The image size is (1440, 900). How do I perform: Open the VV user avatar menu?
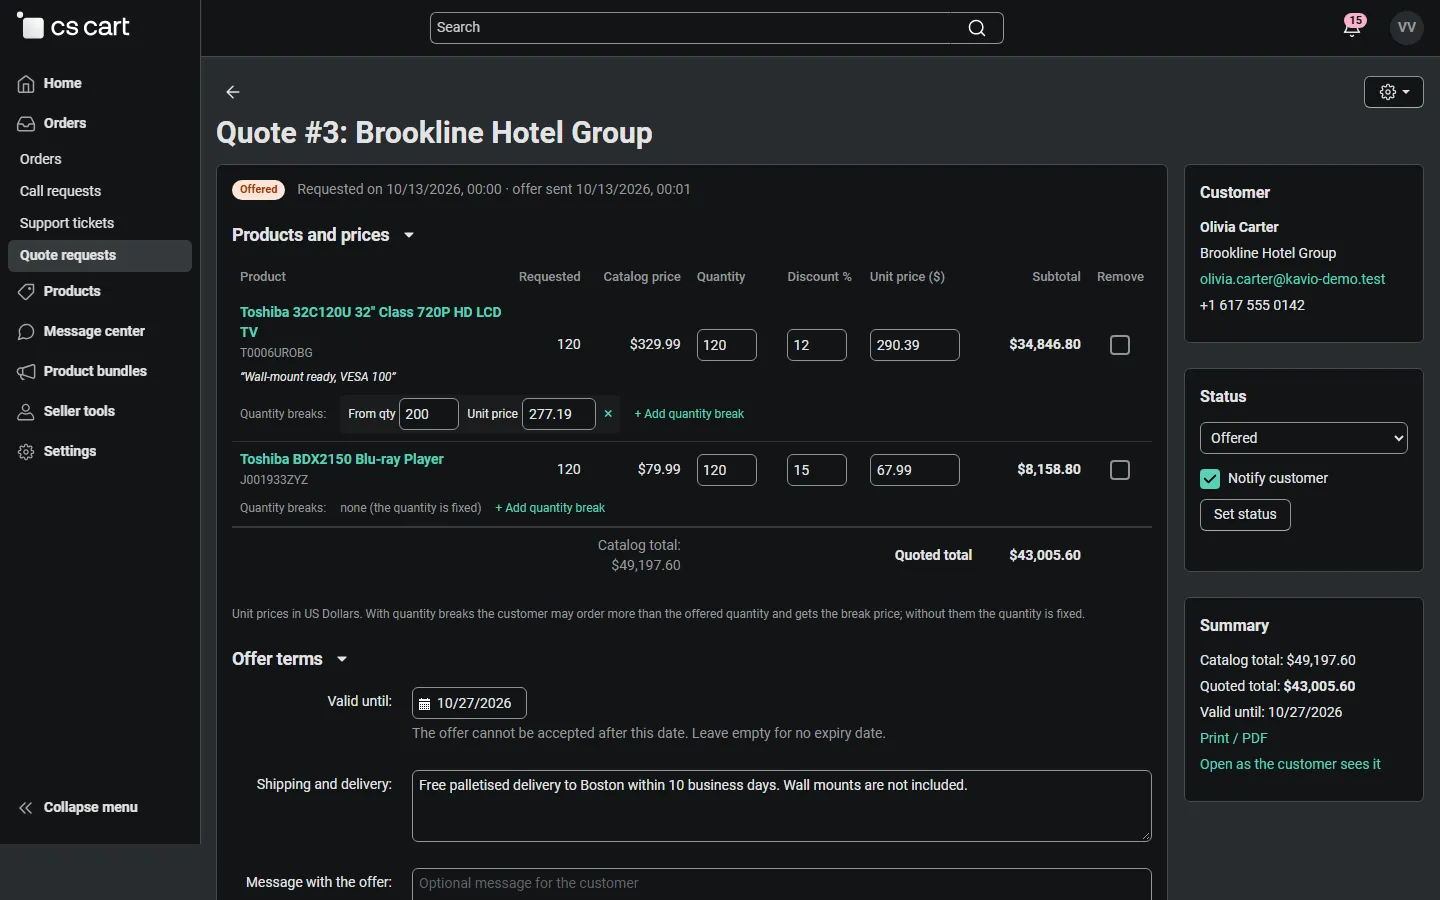(x=1407, y=27)
